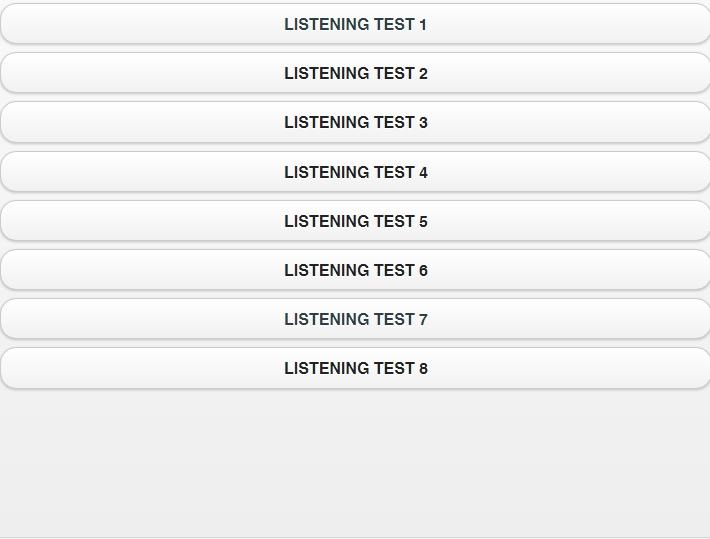710x539 pixels.
Task: Start Listening Test 4
Action: pos(355,172)
